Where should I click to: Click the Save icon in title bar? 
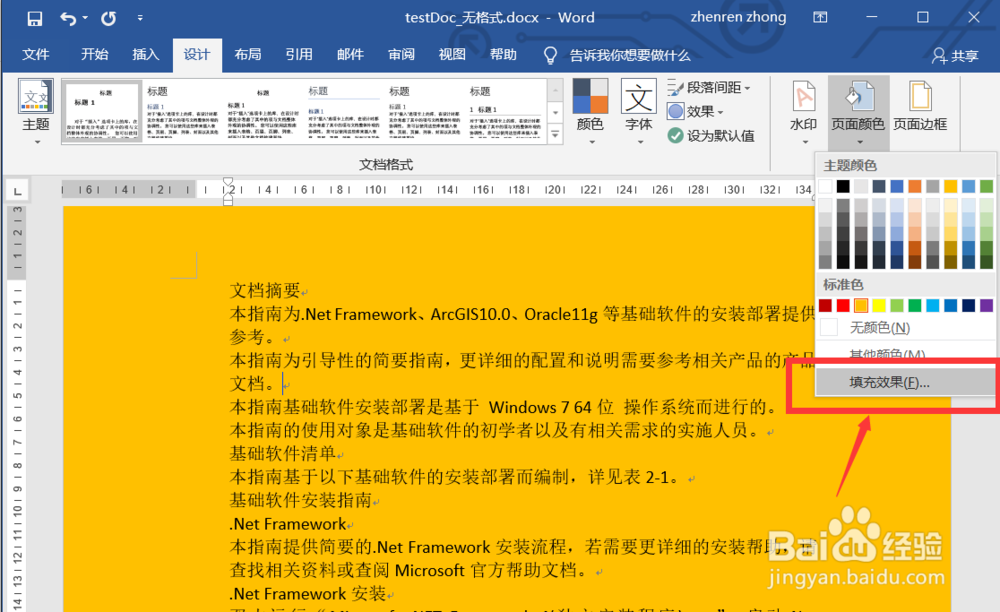click(x=34, y=18)
